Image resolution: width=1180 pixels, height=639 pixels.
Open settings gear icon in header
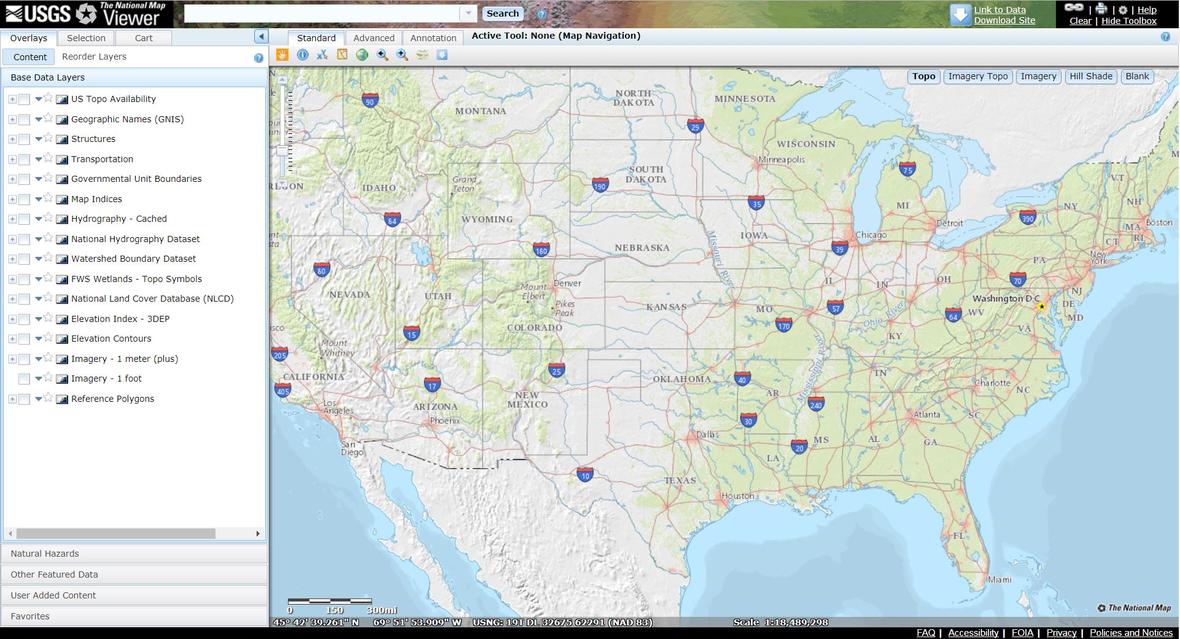[x=1122, y=10]
